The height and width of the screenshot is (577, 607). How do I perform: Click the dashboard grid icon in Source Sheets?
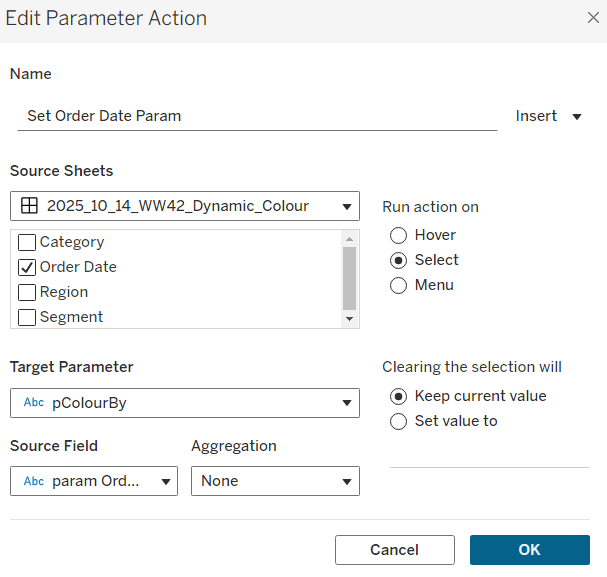[30, 206]
